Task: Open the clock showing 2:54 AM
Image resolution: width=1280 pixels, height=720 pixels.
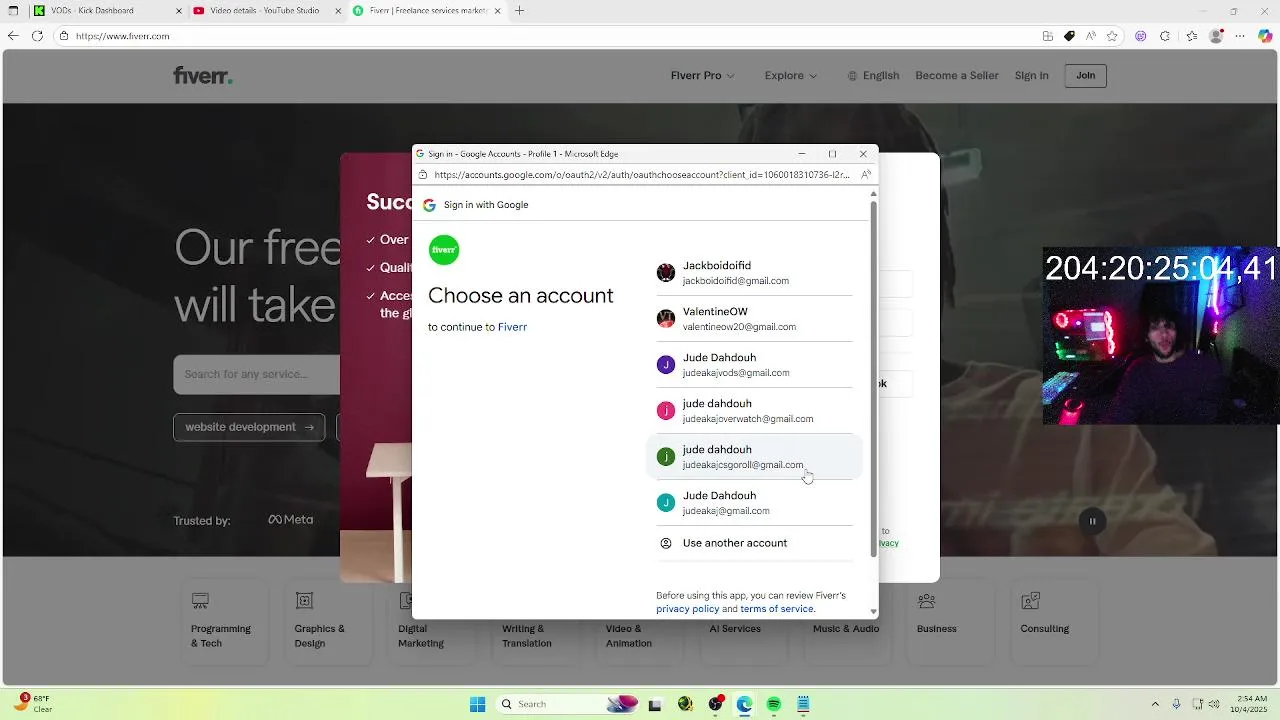Action: 1249,704
